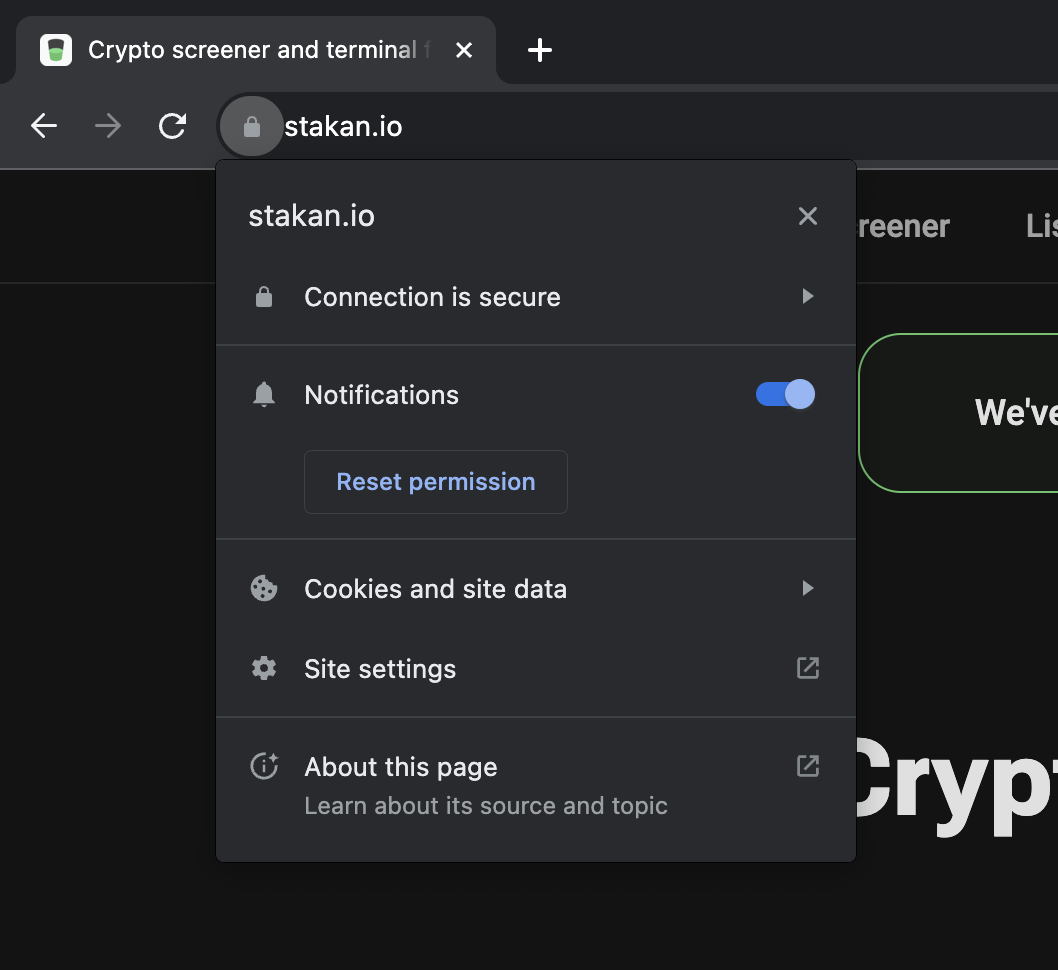Click the green outlined We've banner

click(958, 413)
